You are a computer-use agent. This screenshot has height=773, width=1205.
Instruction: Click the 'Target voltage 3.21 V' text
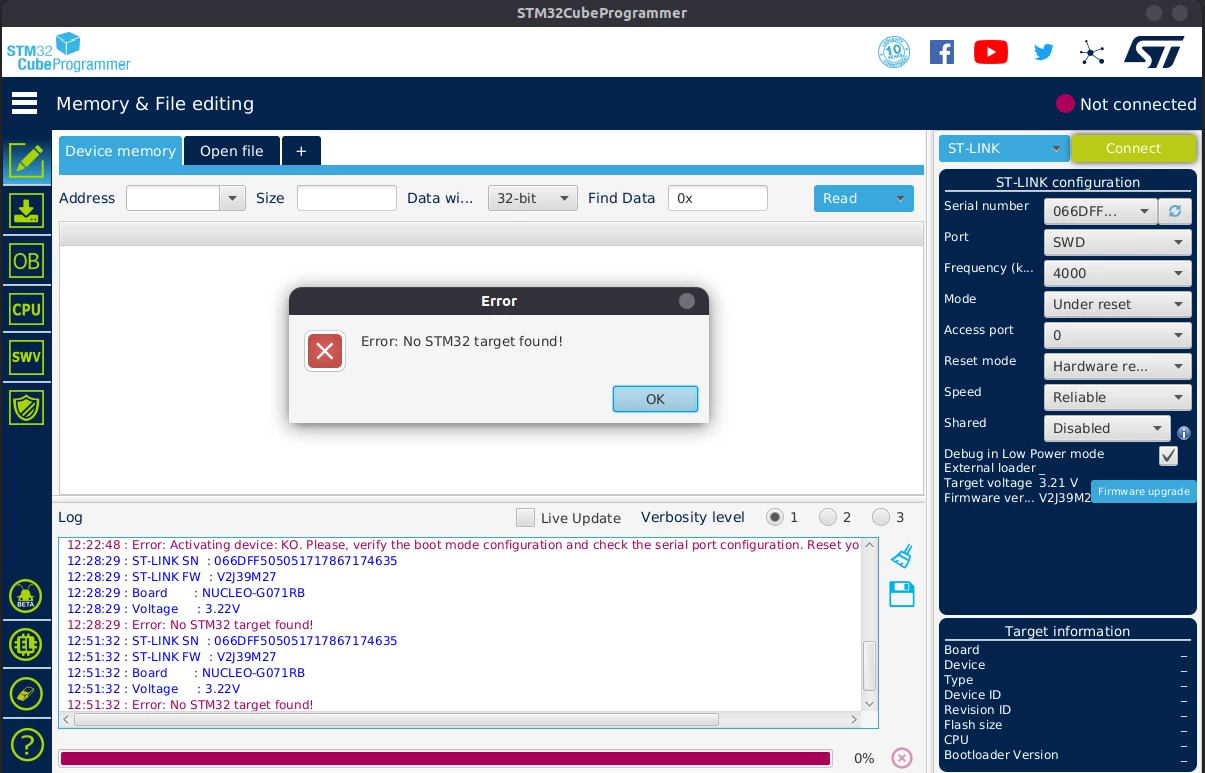click(x=1011, y=483)
